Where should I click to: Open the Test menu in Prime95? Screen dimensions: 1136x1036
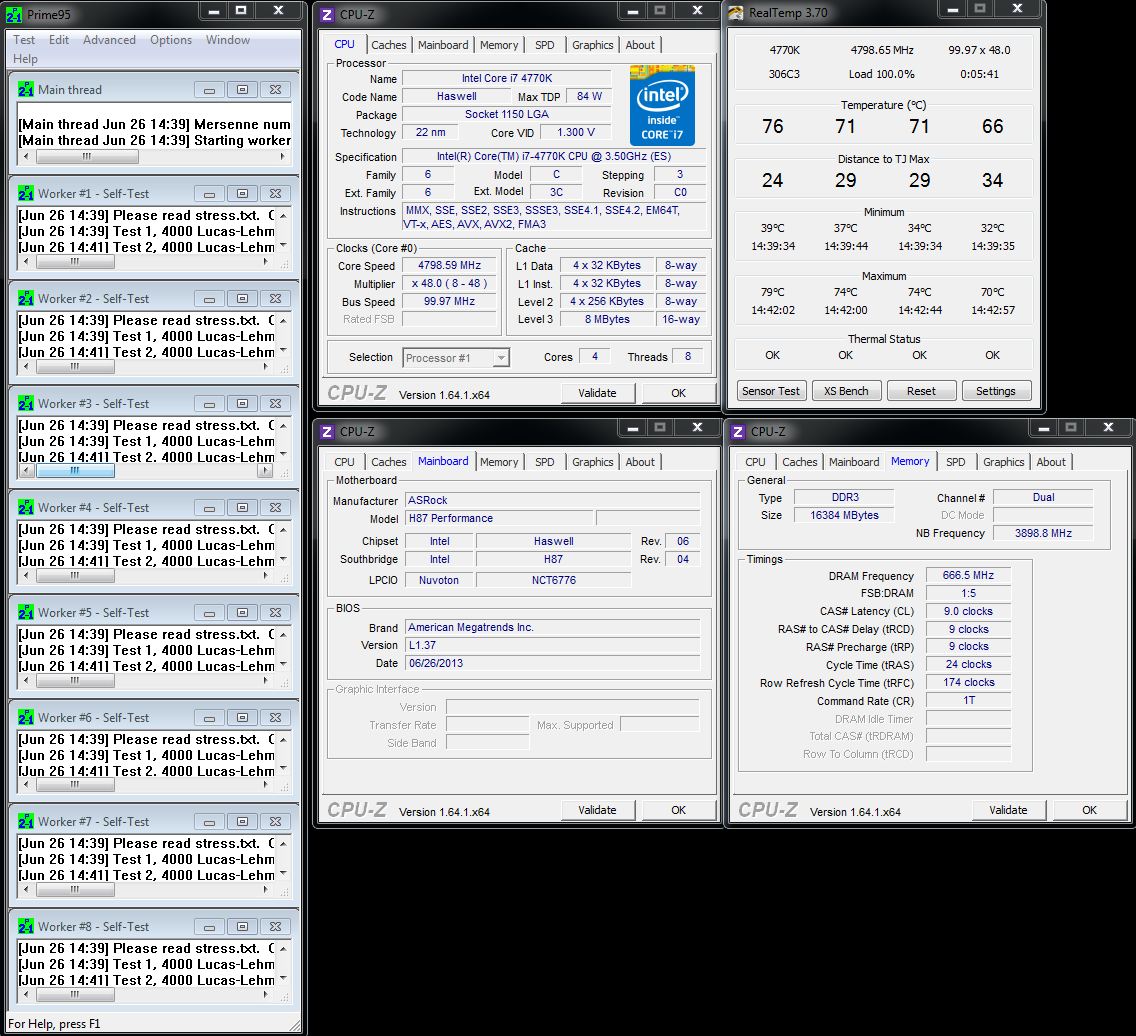point(24,40)
